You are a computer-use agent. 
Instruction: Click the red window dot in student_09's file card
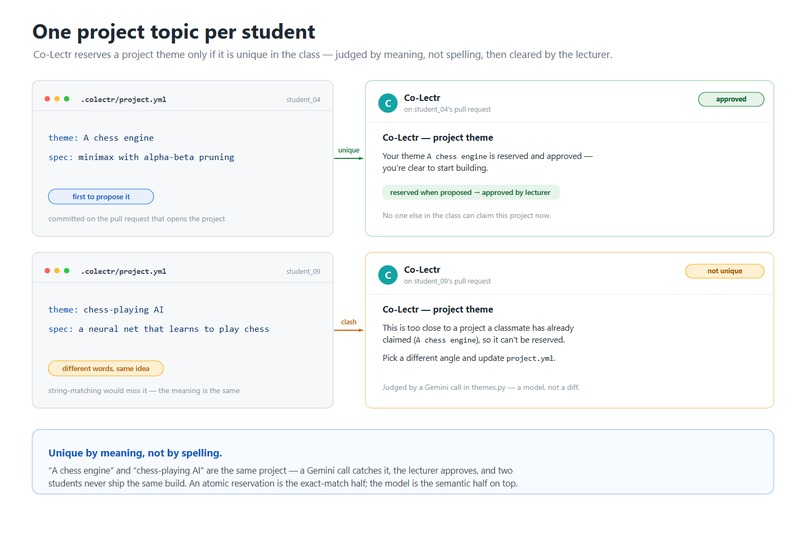47,271
